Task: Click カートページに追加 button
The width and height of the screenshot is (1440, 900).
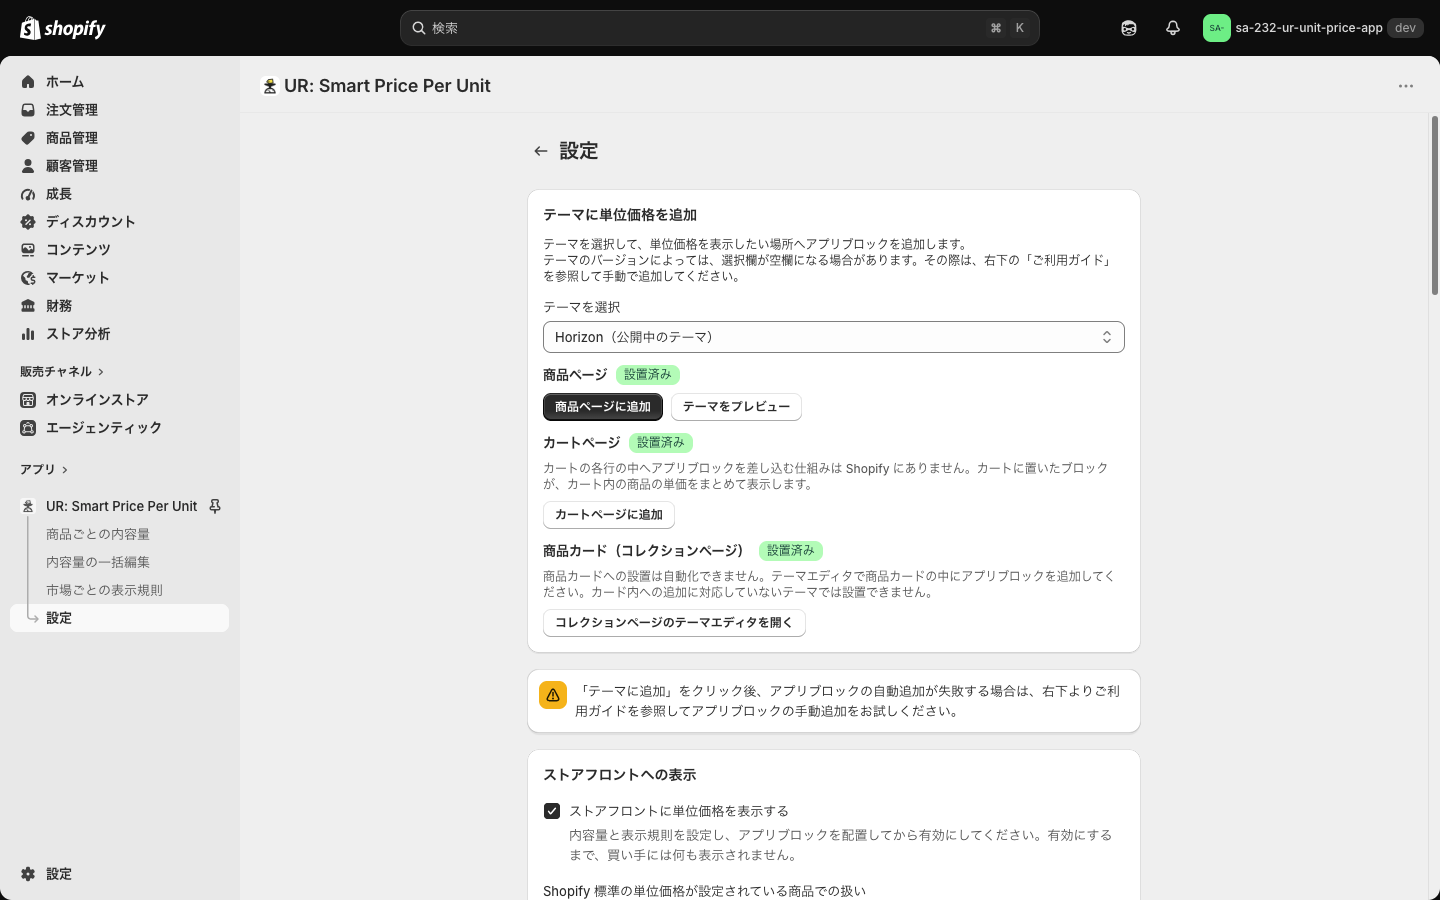Action: tap(609, 515)
